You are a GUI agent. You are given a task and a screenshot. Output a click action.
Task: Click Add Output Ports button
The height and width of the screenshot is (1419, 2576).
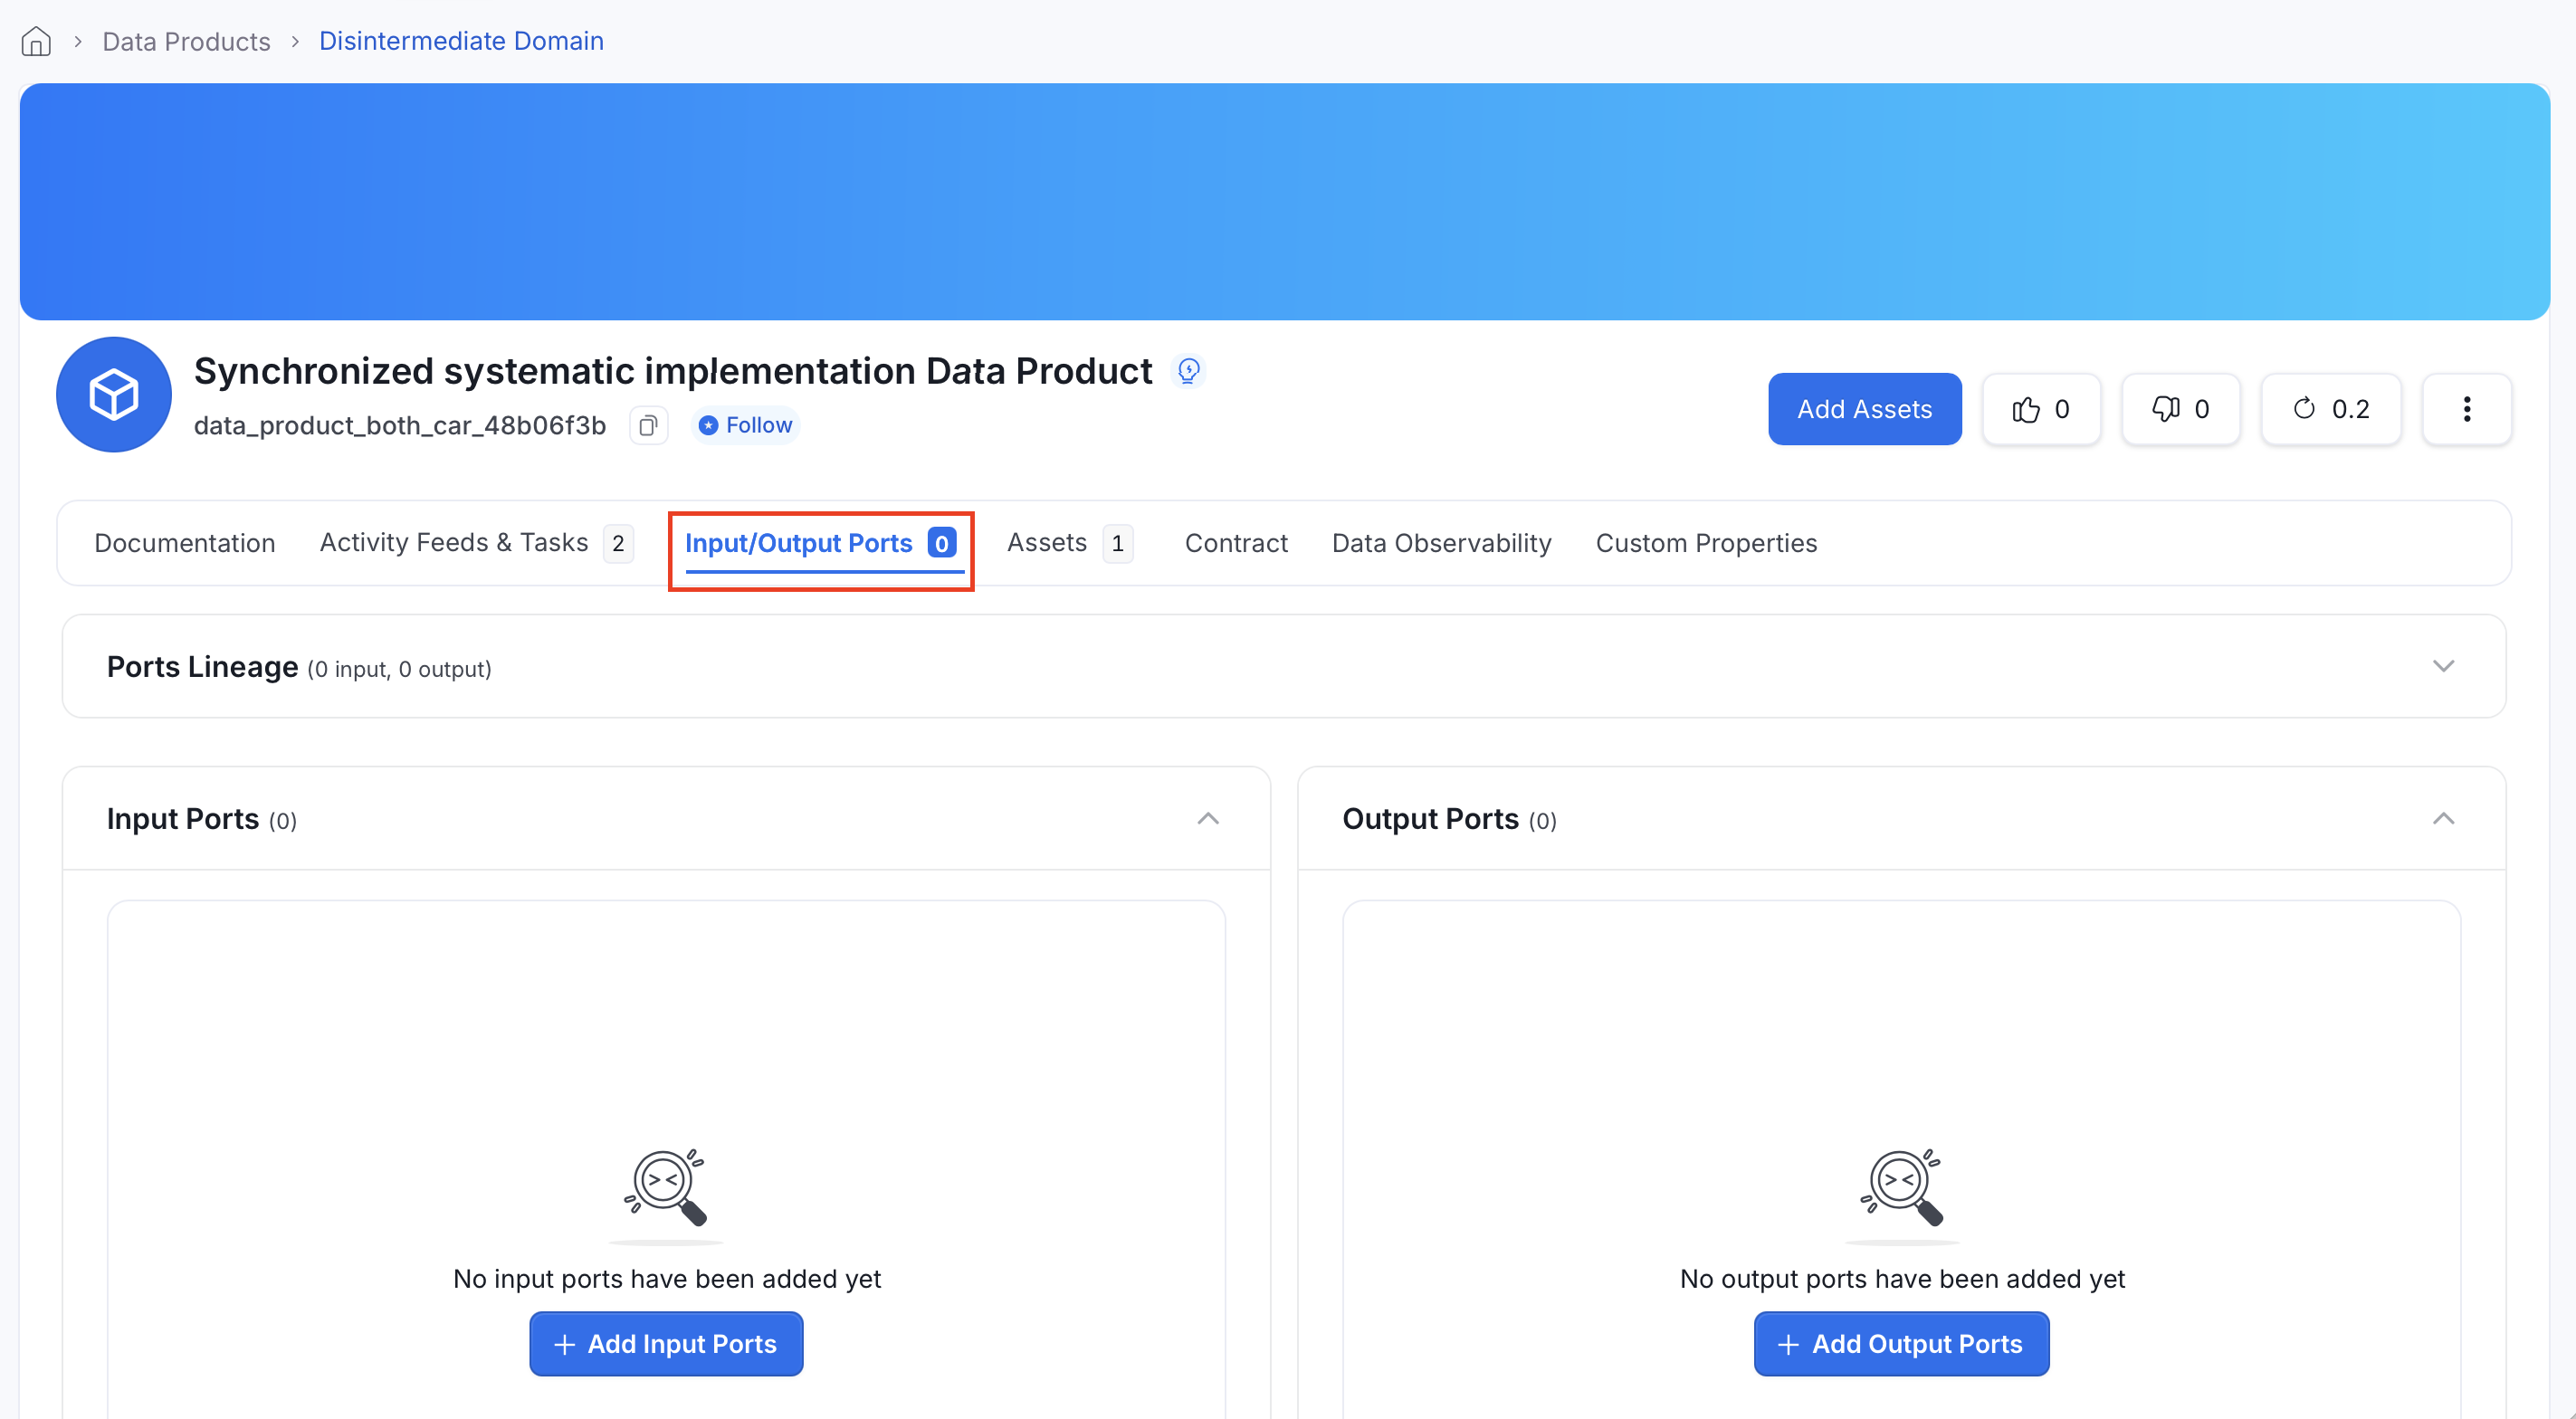click(1901, 1344)
